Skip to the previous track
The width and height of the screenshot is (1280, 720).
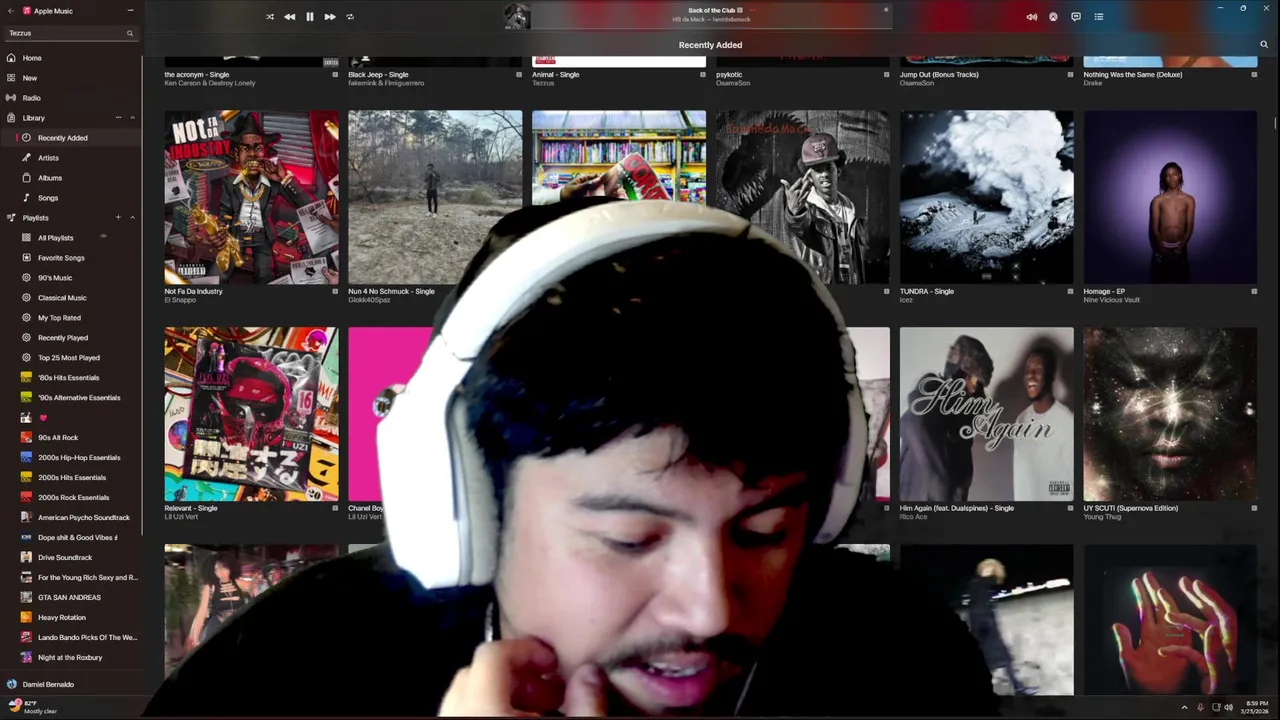(x=290, y=17)
